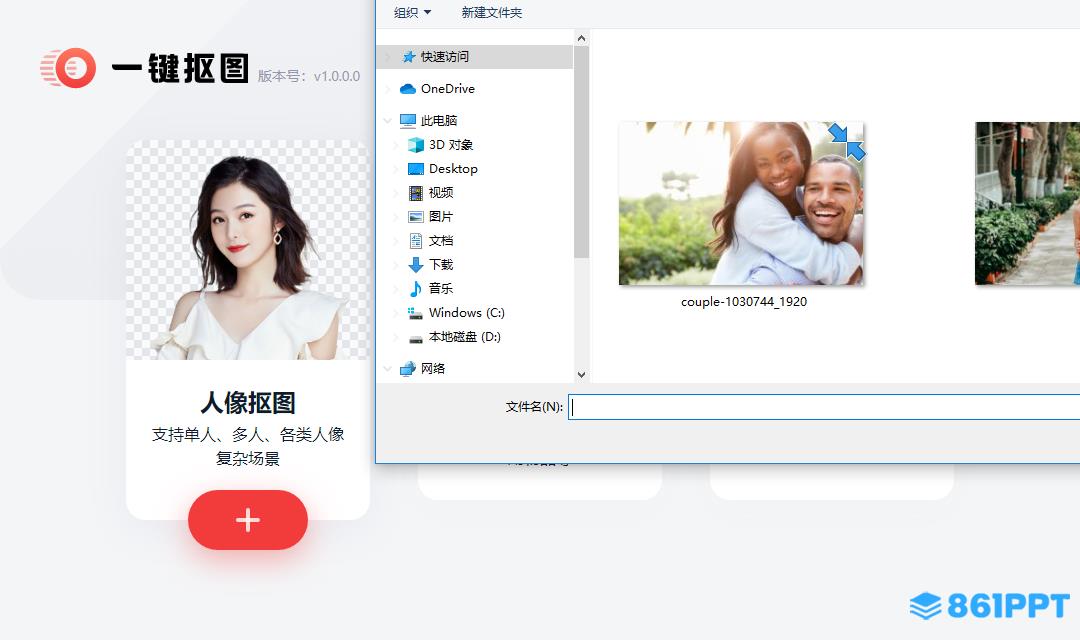Expand the Windows (C:) tree node
1080x640 pixels.
395,313
